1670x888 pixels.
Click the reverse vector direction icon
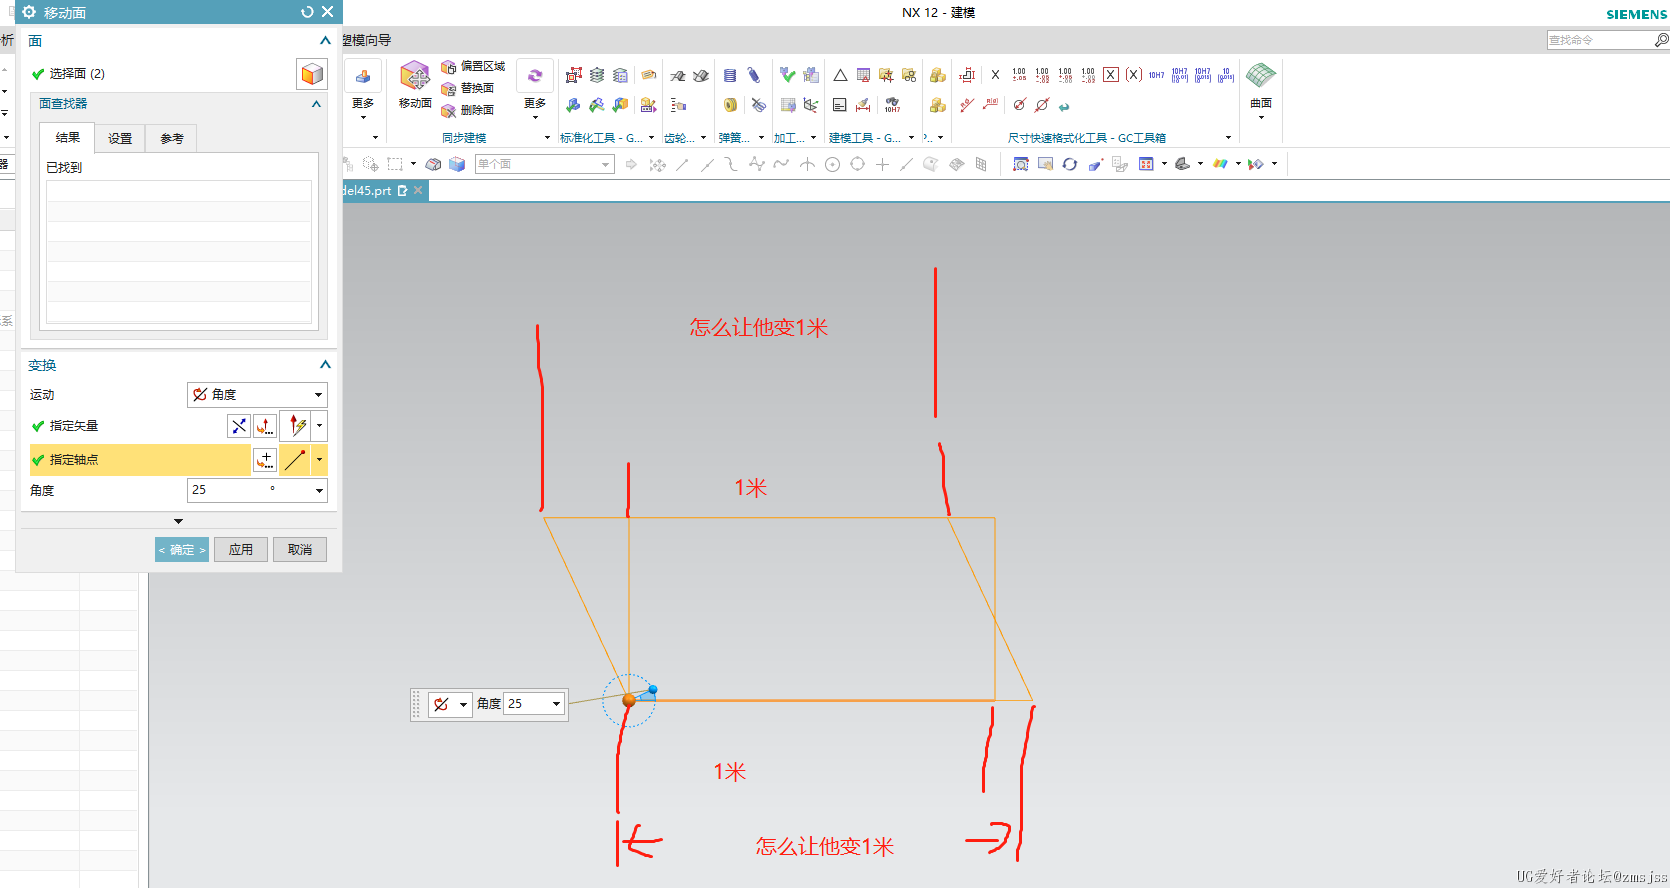(239, 426)
